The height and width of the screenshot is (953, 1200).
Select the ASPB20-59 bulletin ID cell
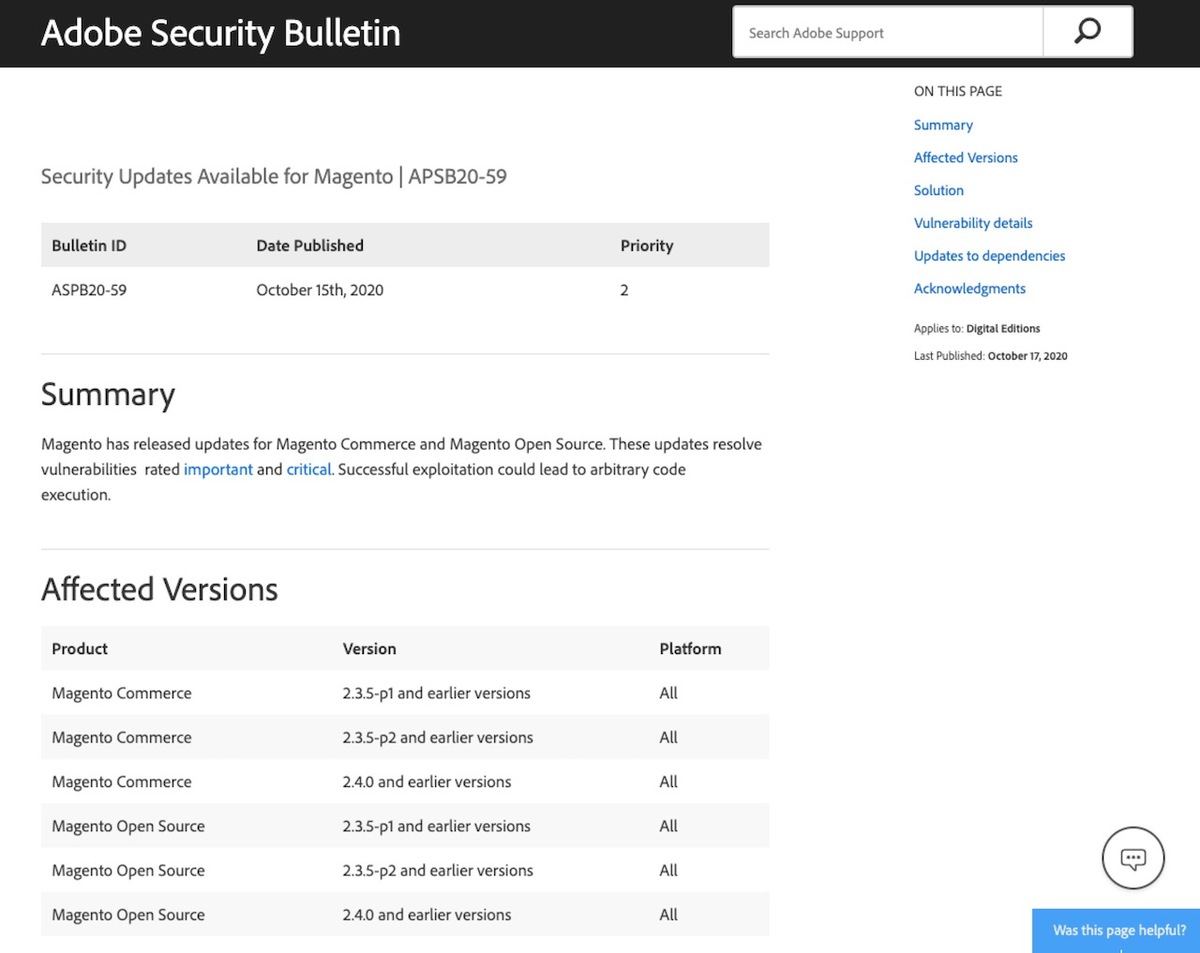pos(89,290)
